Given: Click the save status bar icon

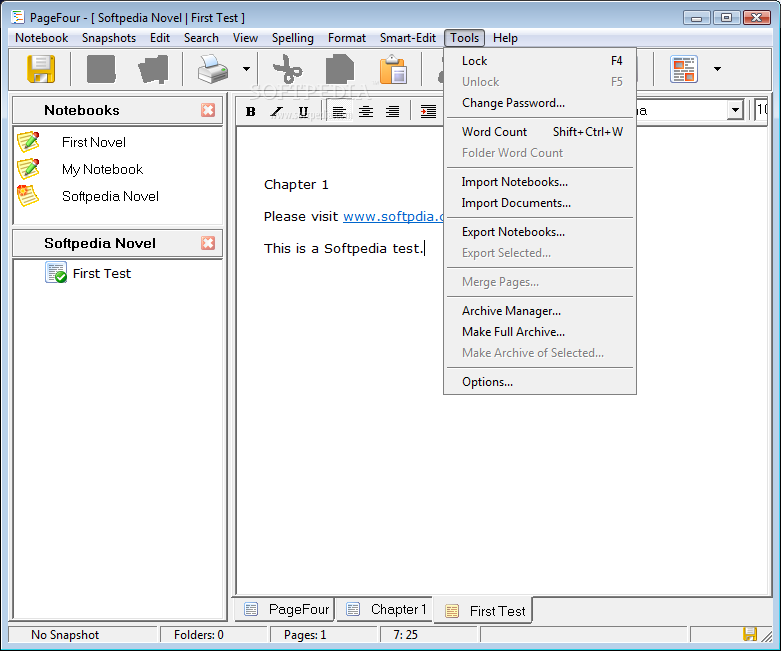Looking at the screenshot, I should click(750, 634).
